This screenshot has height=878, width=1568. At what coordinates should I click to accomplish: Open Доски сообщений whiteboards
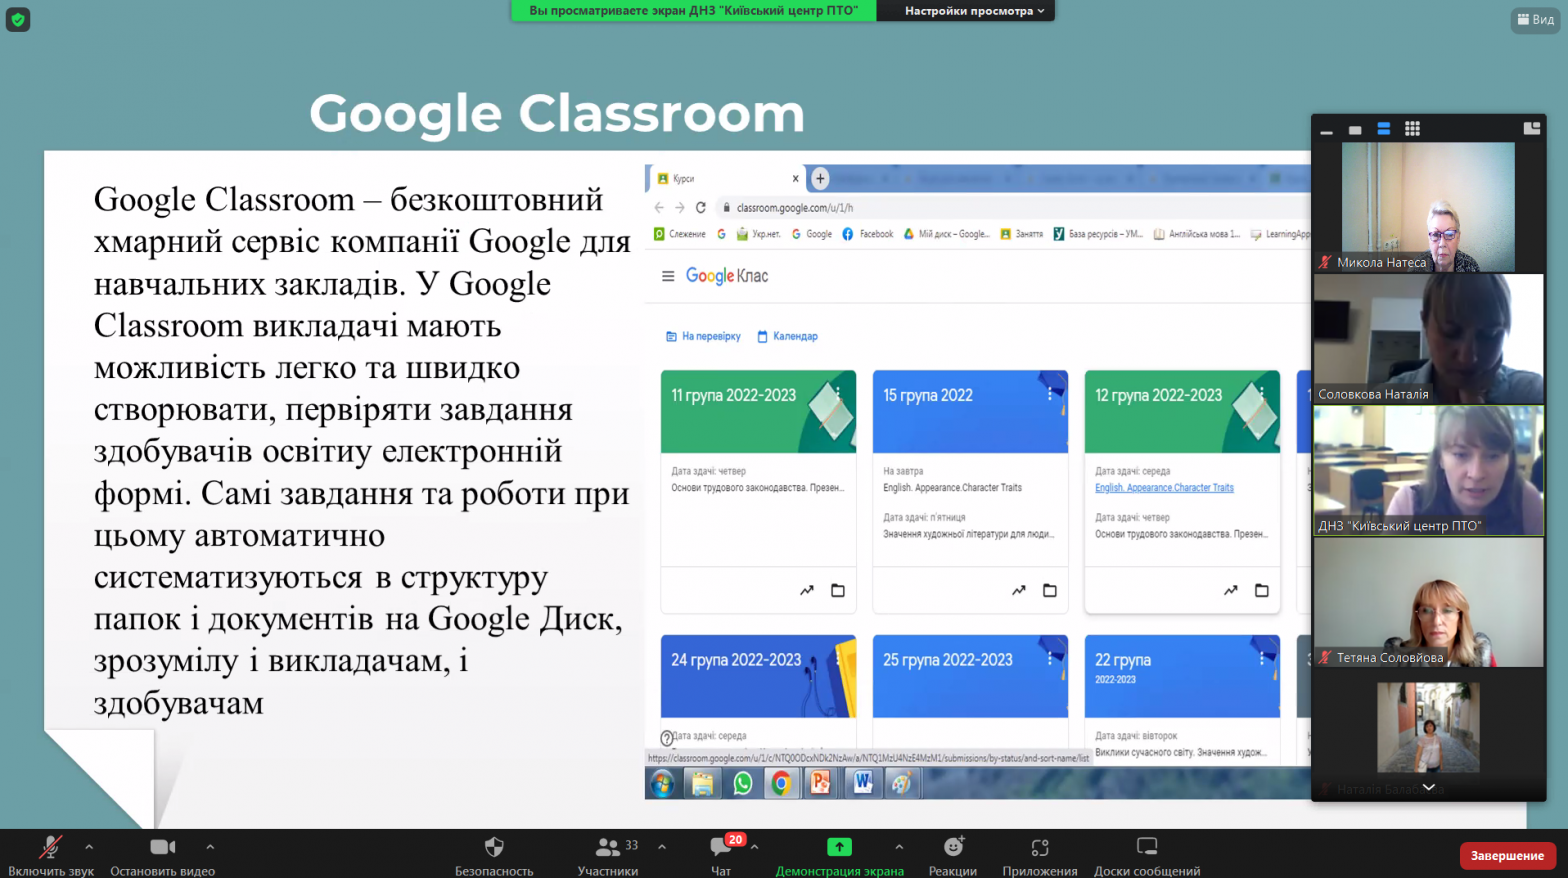point(1147,856)
